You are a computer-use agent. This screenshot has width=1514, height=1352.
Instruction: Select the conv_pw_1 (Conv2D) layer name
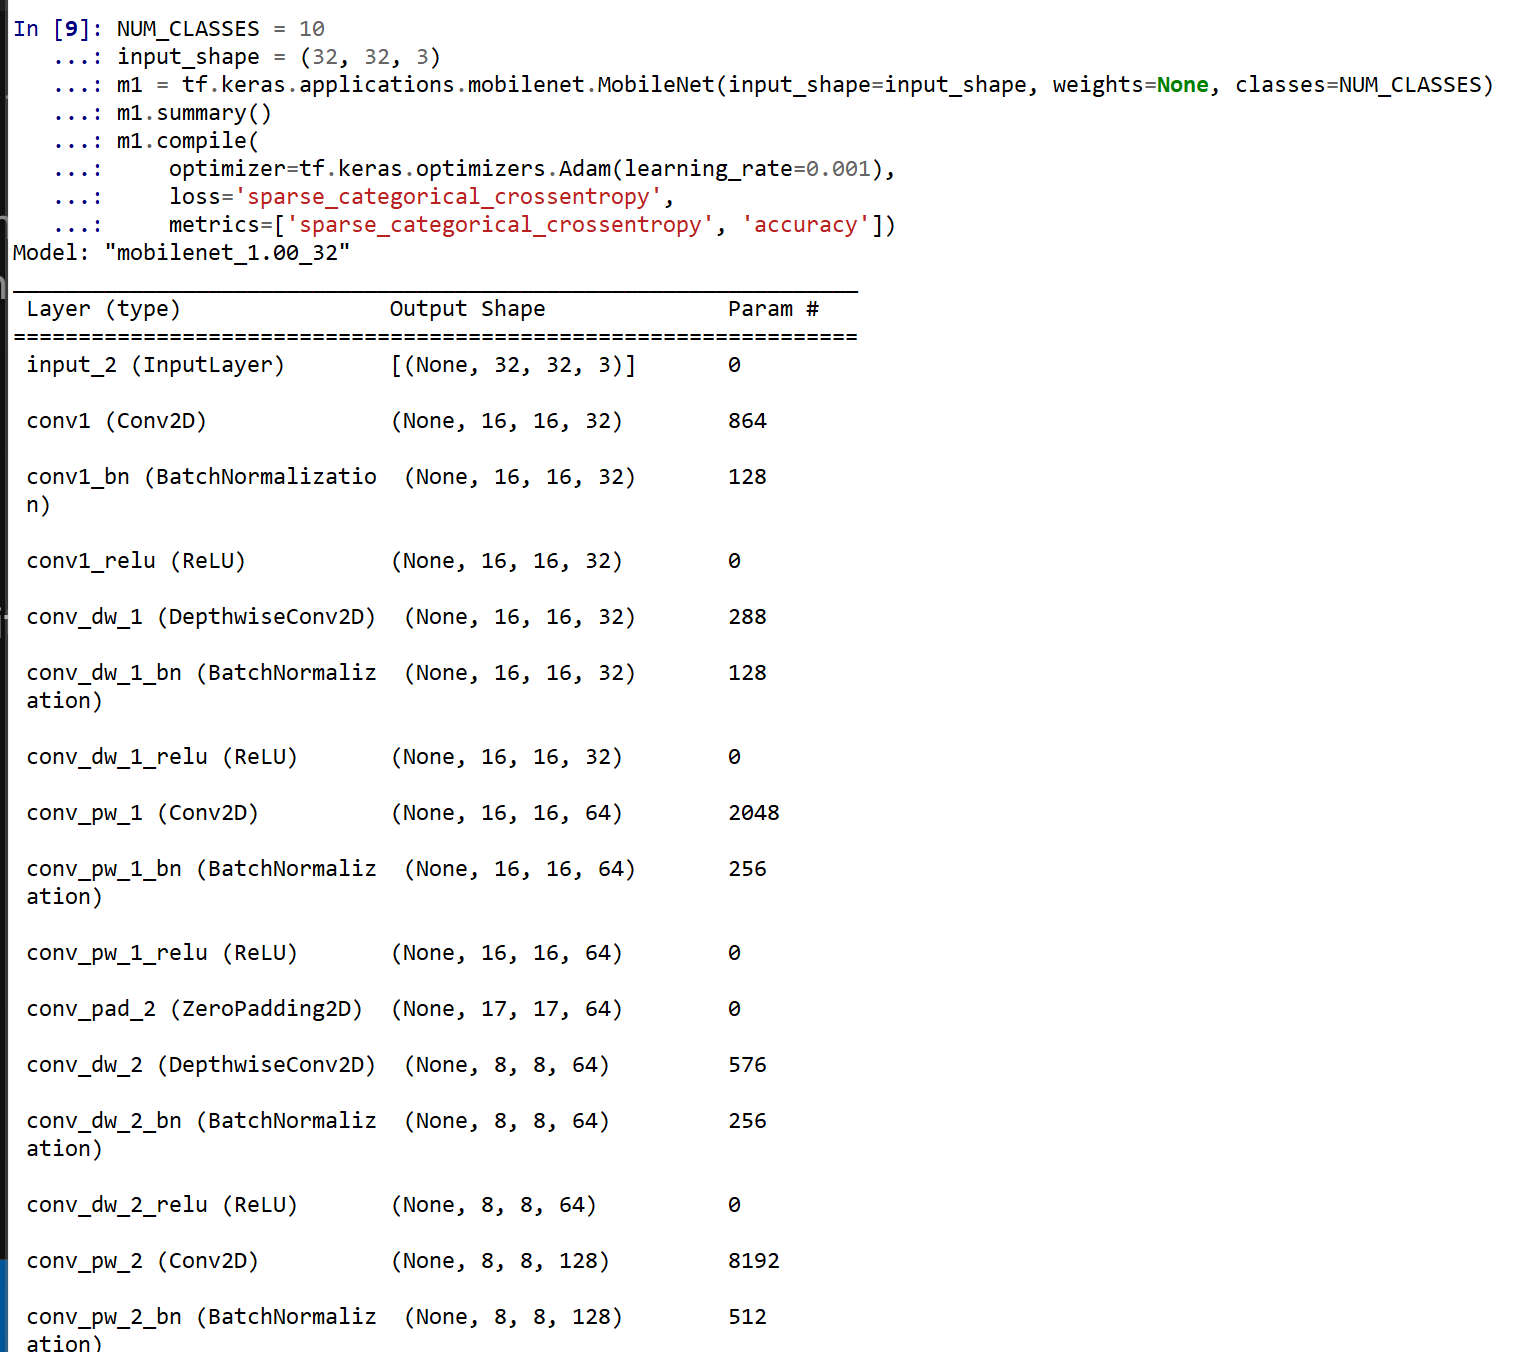coord(142,813)
